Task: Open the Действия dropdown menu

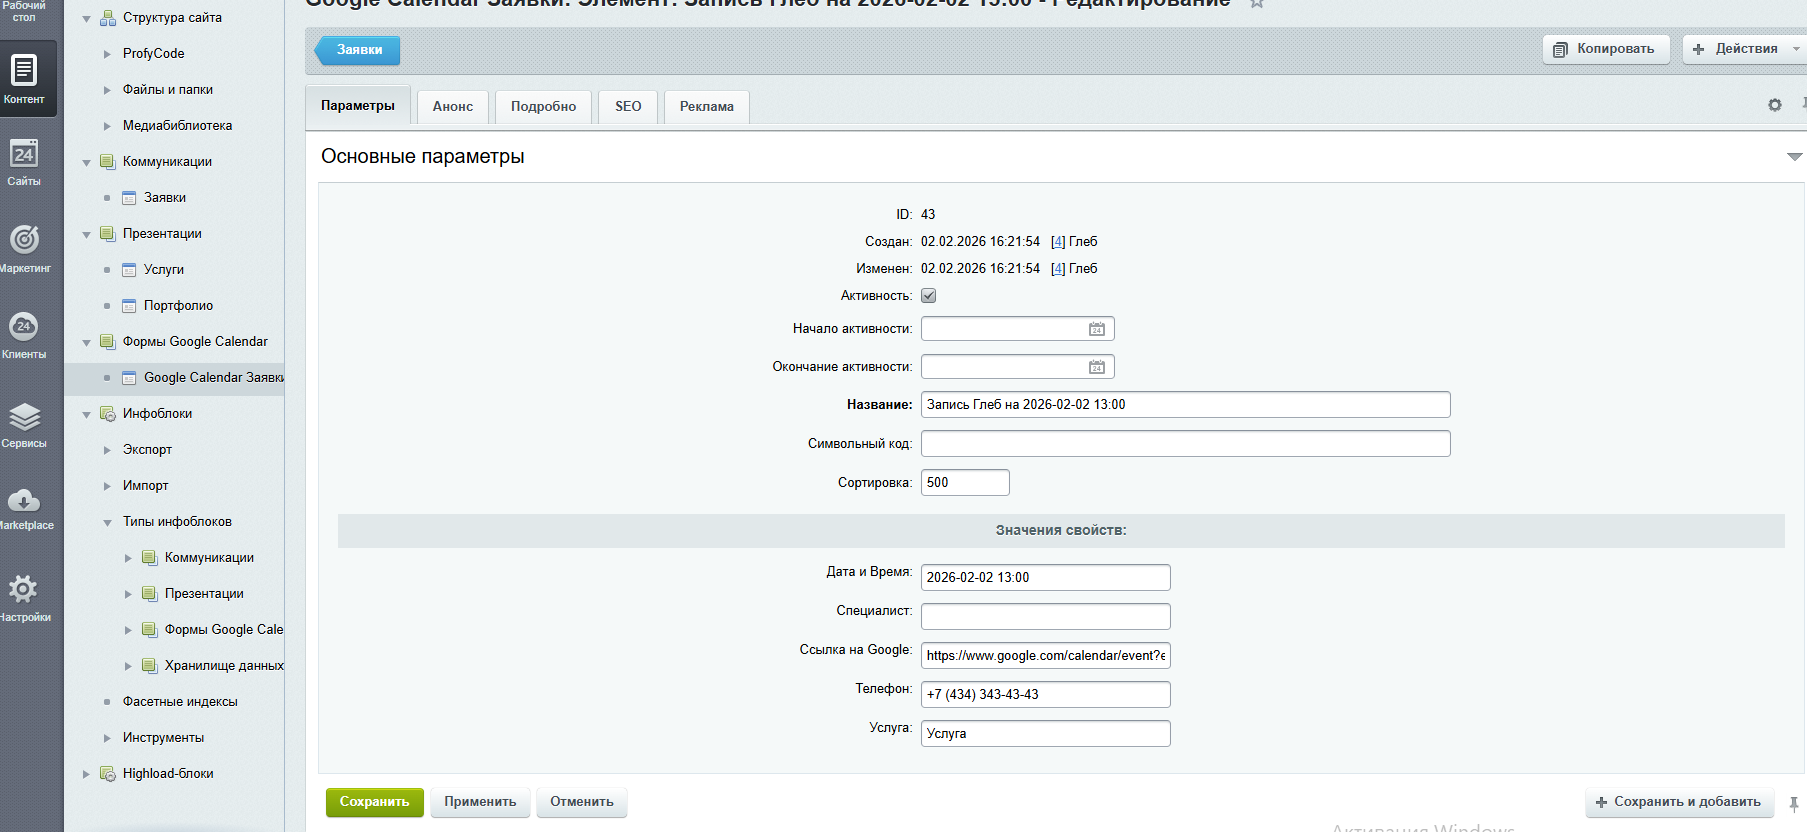Action: [x=1745, y=49]
